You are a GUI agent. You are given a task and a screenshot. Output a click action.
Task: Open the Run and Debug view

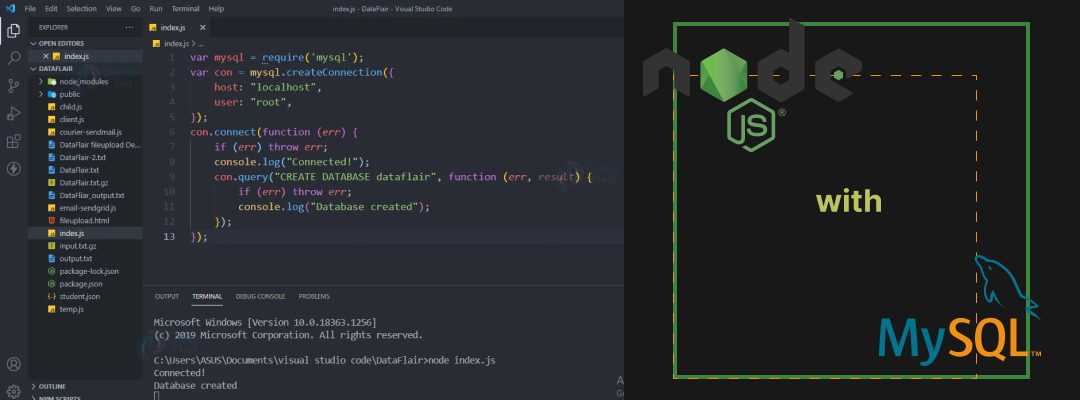coord(13,114)
